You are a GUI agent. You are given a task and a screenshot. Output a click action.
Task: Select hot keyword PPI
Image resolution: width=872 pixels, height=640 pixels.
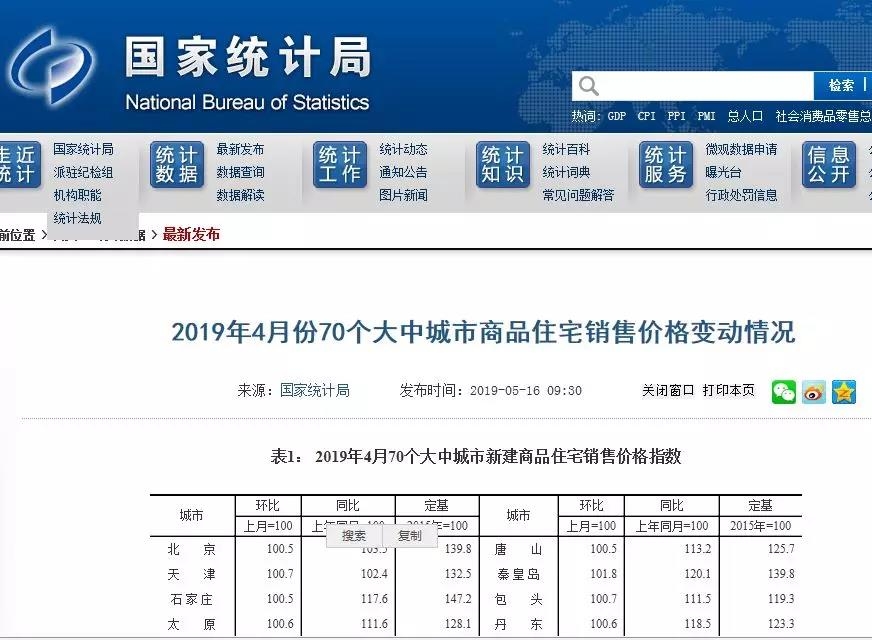[676, 116]
